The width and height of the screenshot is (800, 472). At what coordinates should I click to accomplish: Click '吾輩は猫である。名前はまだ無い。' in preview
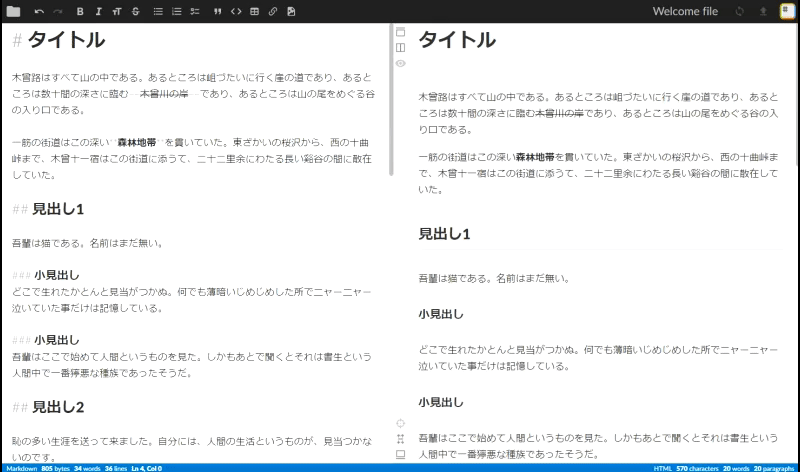tap(494, 279)
